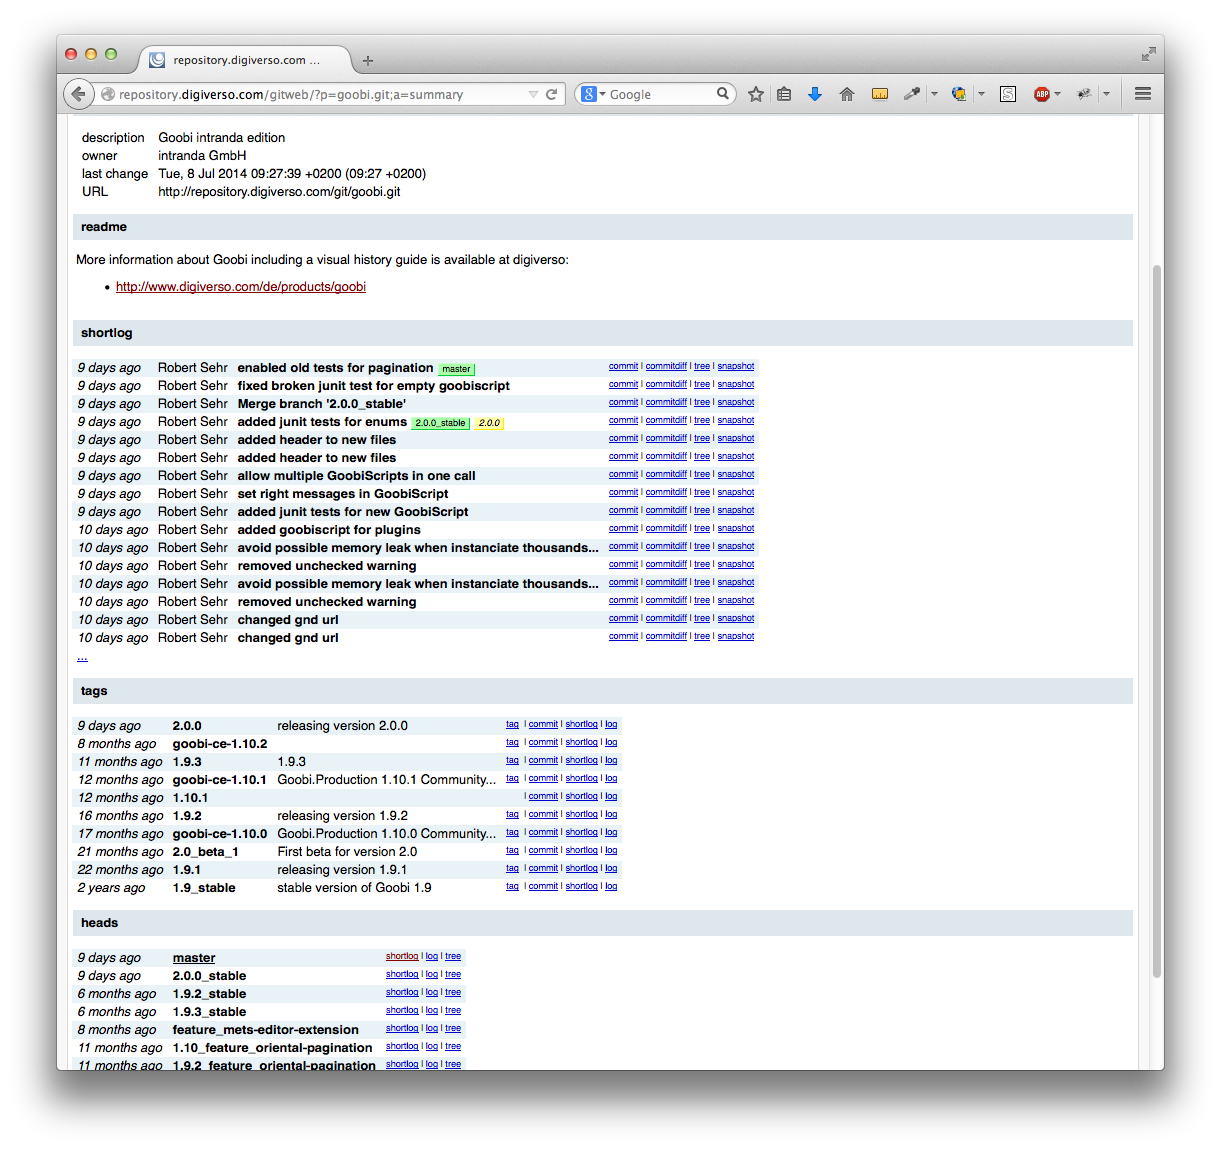1221x1149 pixels.
Task: Expand the Adblock Plus dropdown arrow
Action: pyautogui.click(x=1058, y=94)
